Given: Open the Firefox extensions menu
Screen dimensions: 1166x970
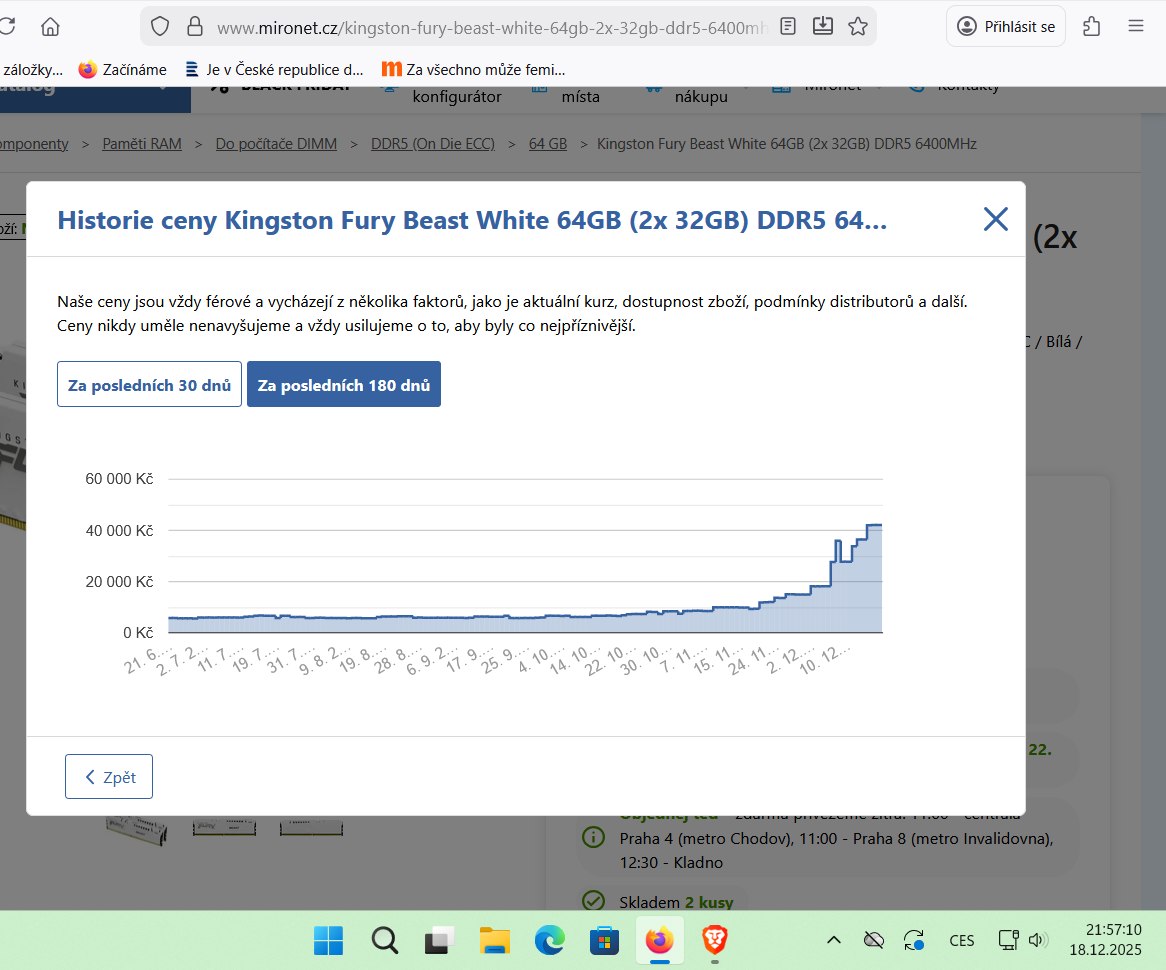Looking at the screenshot, I should pyautogui.click(x=1092, y=27).
